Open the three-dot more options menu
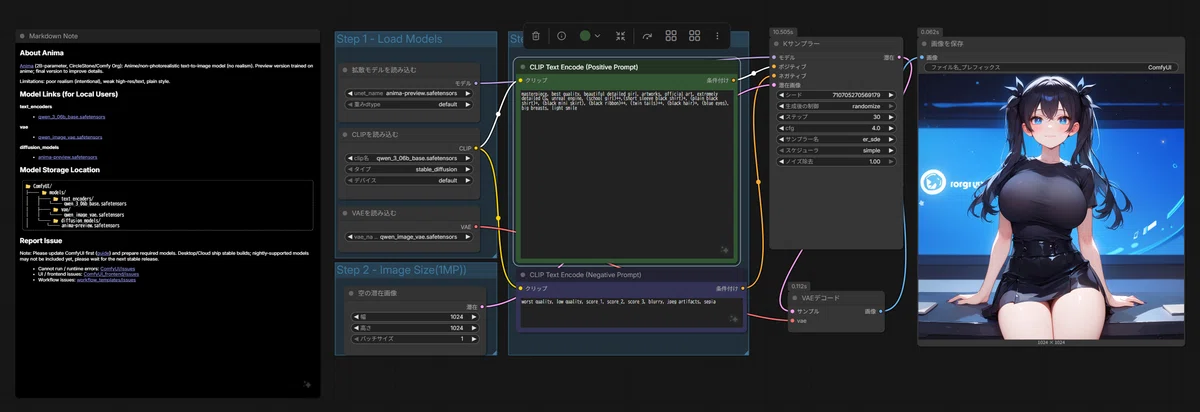 click(x=716, y=36)
